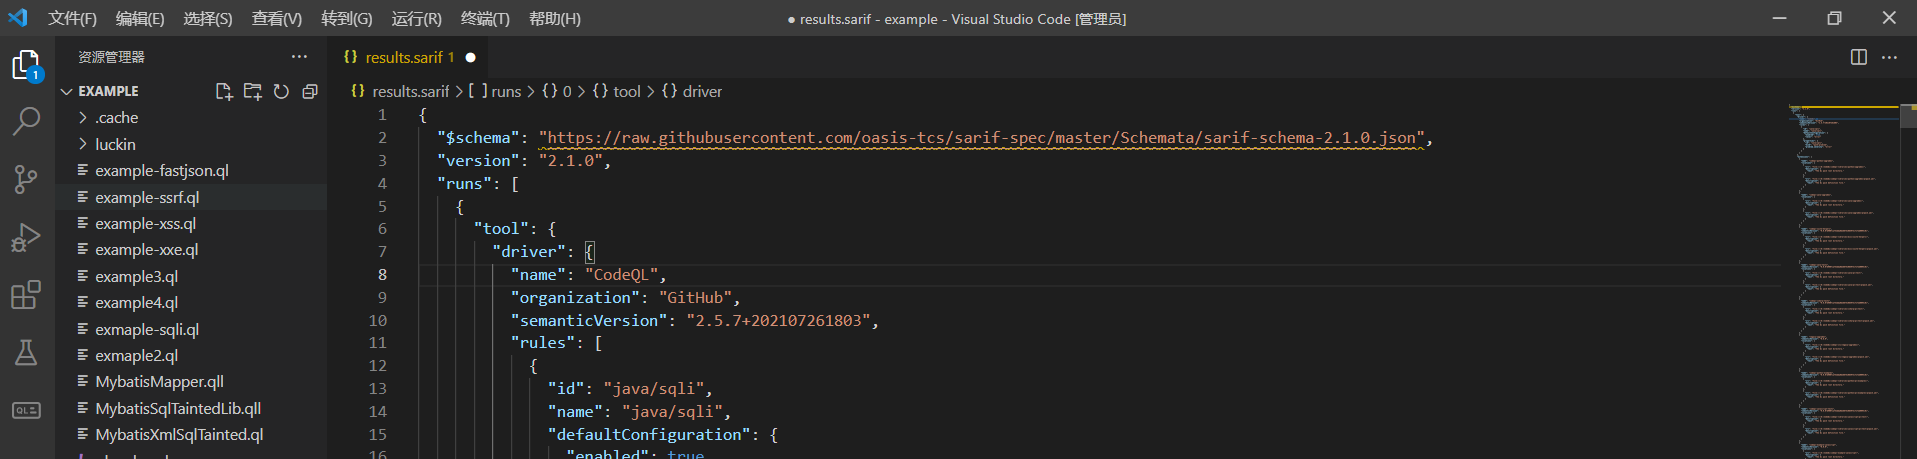Open the 选择(S) menu

208,18
